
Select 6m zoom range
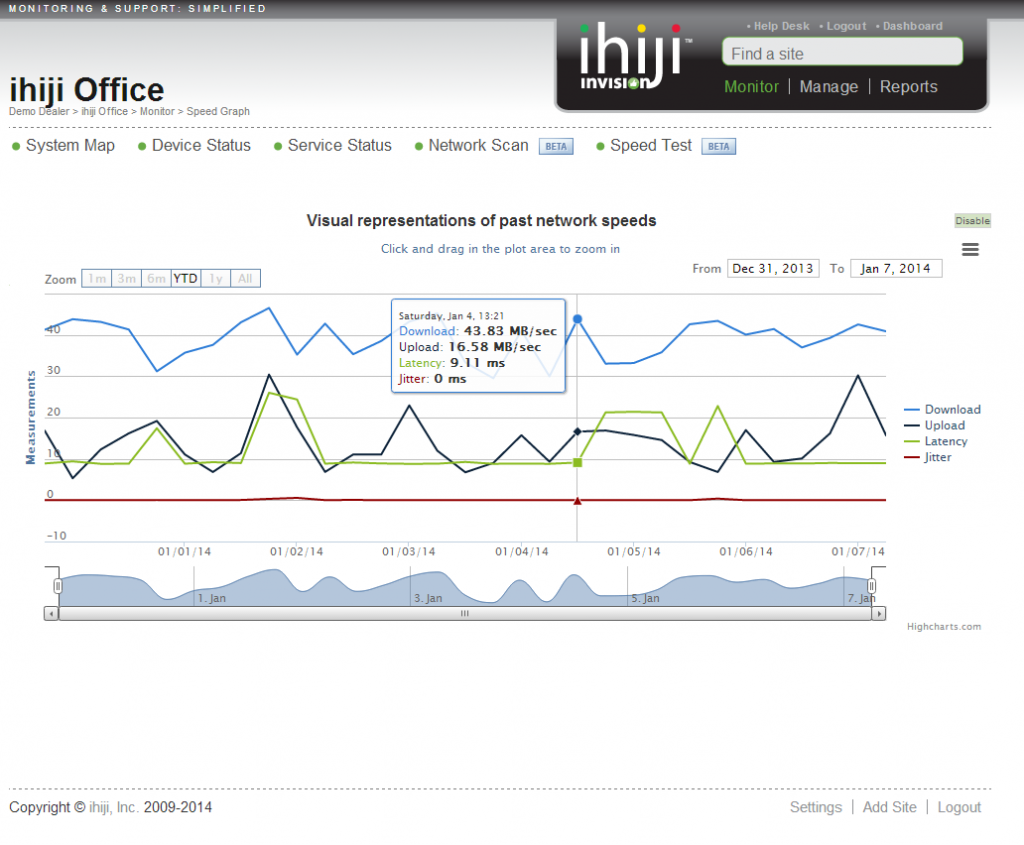[156, 279]
